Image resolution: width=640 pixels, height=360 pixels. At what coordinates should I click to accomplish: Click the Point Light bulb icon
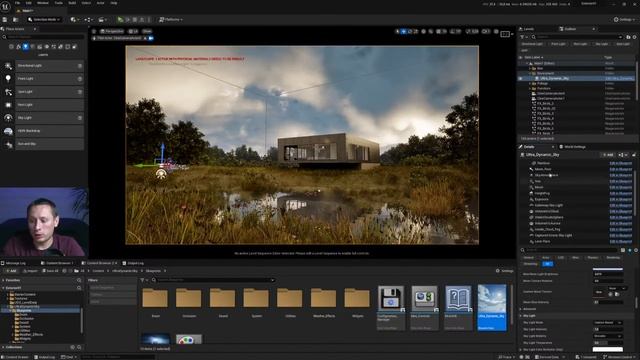coord(8,79)
